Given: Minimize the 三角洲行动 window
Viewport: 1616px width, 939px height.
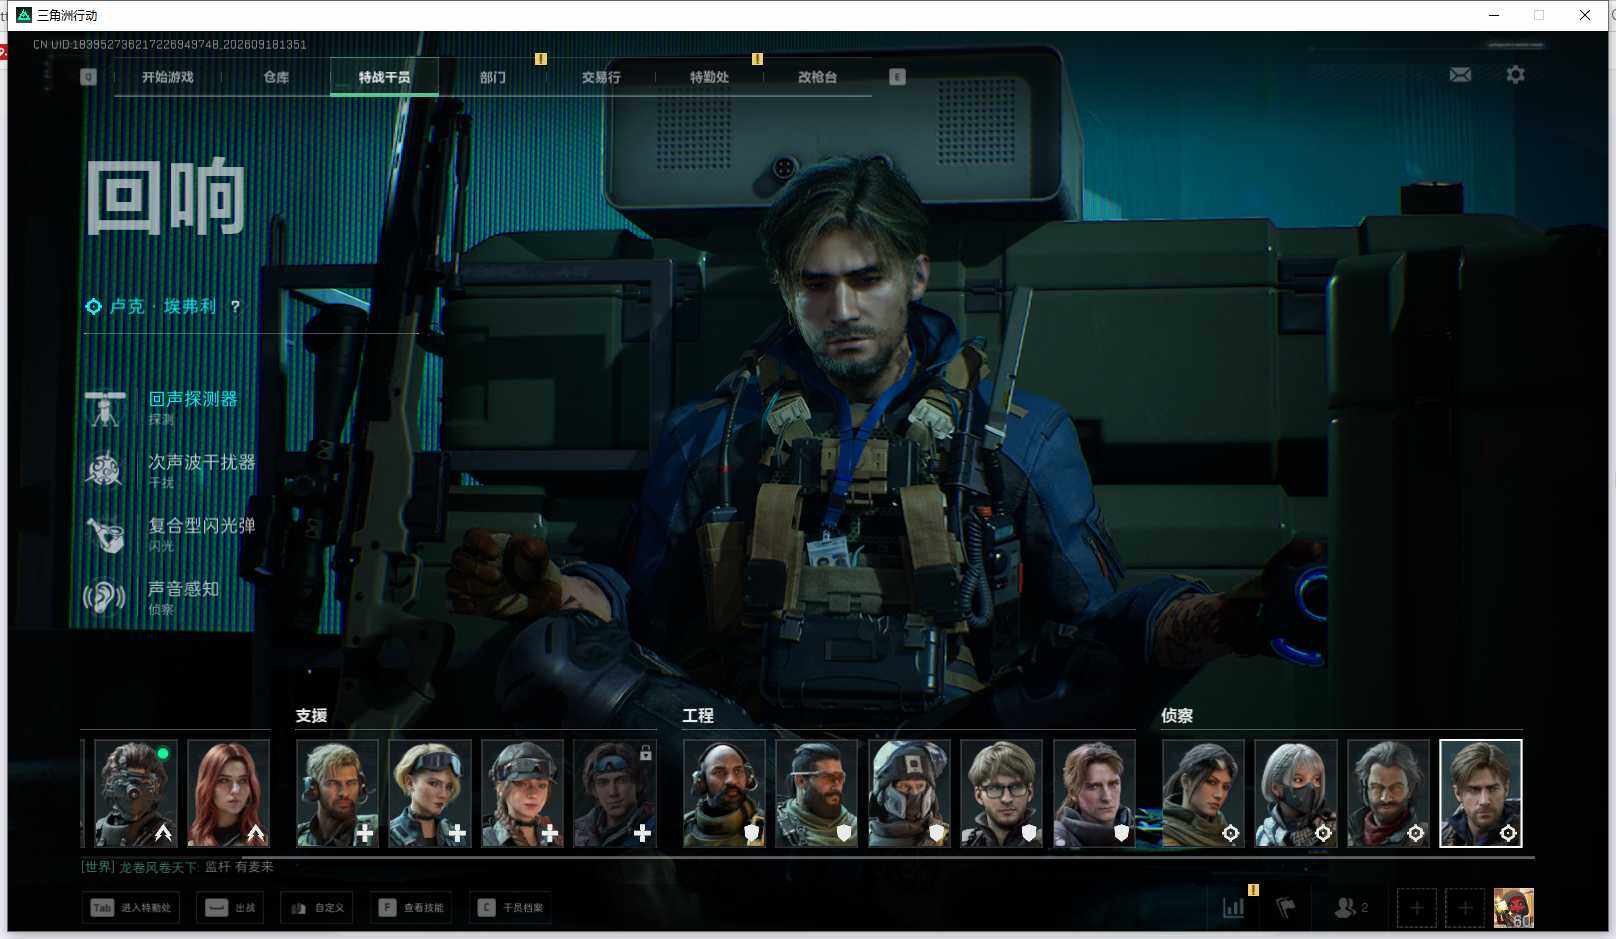Looking at the screenshot, I should click(1494, 15).
